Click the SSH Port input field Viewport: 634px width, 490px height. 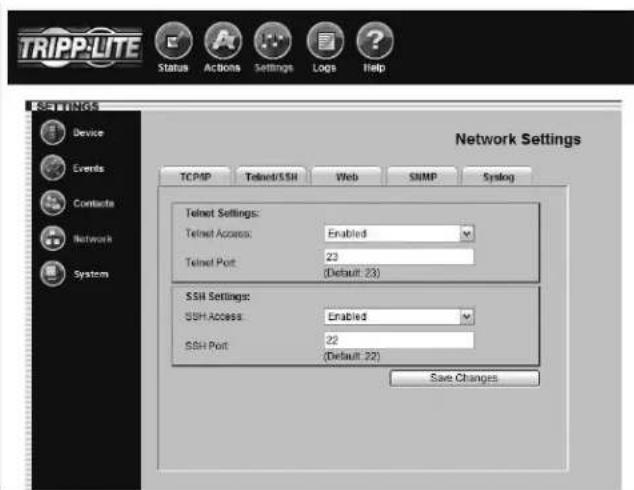[399, 340]
